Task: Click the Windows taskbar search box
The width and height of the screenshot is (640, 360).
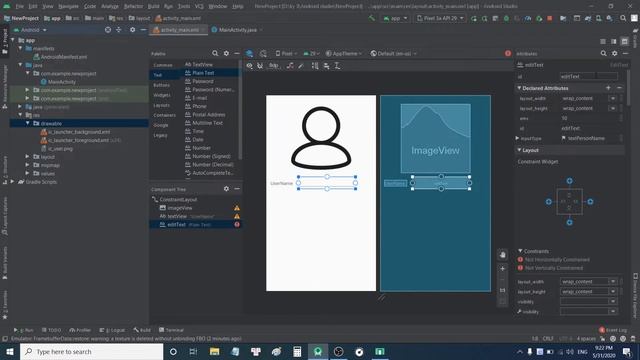Action: tap(91, 351)
